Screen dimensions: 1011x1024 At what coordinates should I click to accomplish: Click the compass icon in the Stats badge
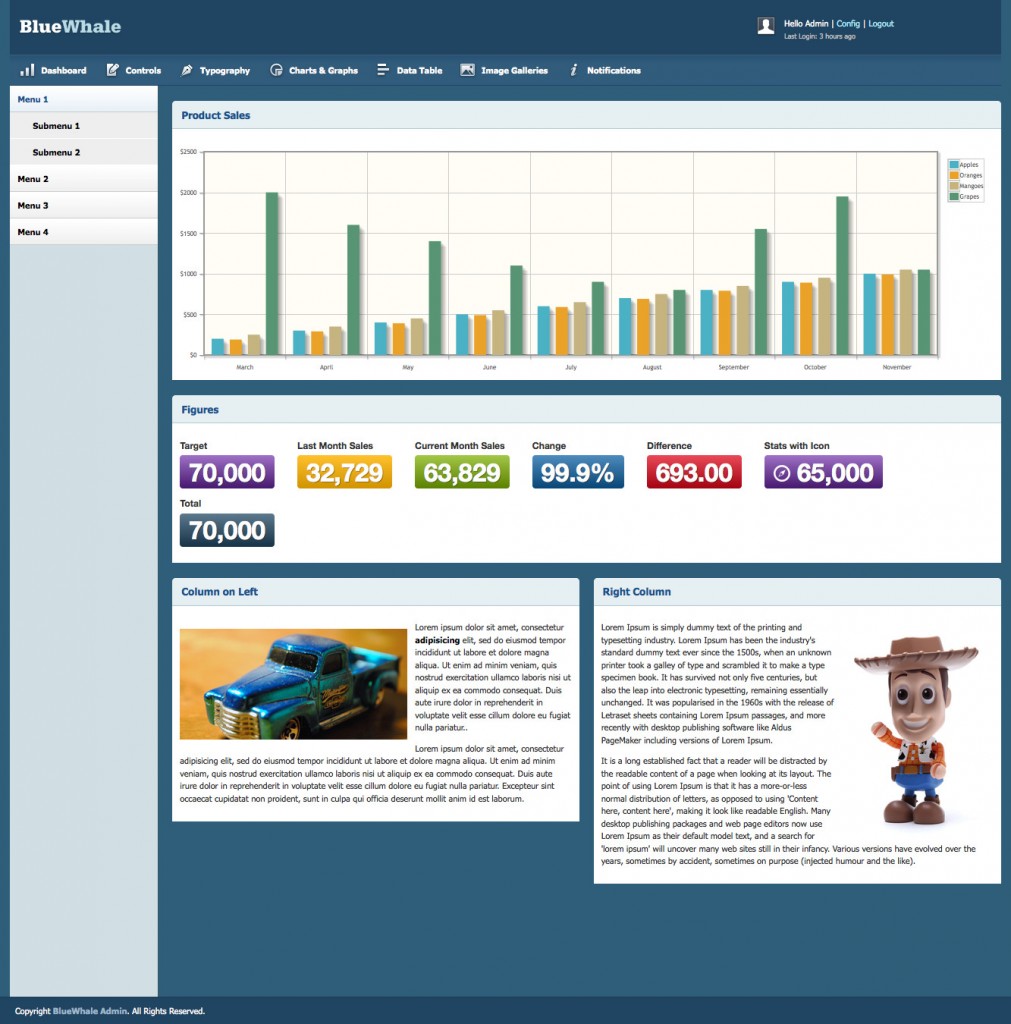coord(782,473)
